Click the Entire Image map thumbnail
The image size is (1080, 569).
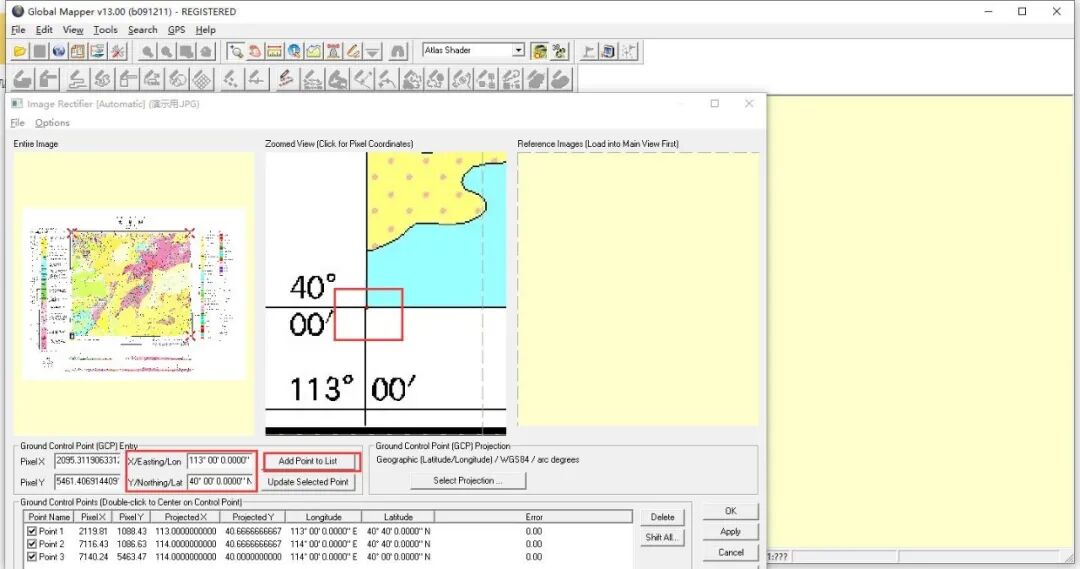pyautogui.click(x=134, y=294)
